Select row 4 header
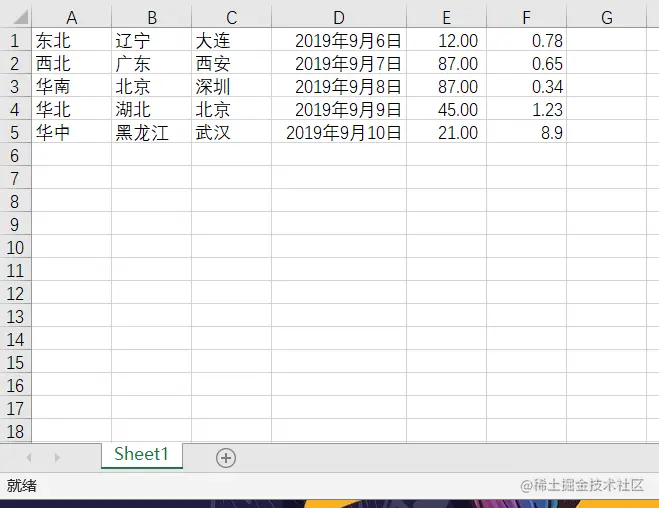The height and width of the screenshot is (508, 659). pyautogui.click(x=15, y=110)
